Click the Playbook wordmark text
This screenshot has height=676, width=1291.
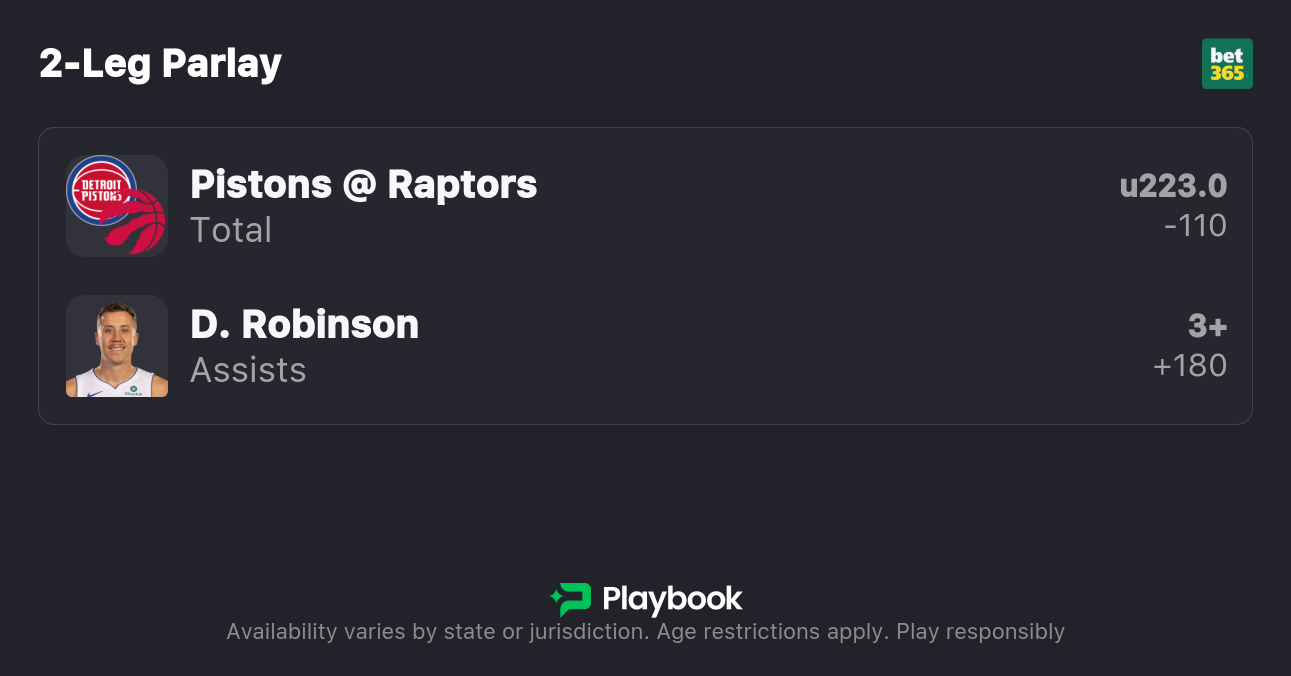[x=672, y=599]
